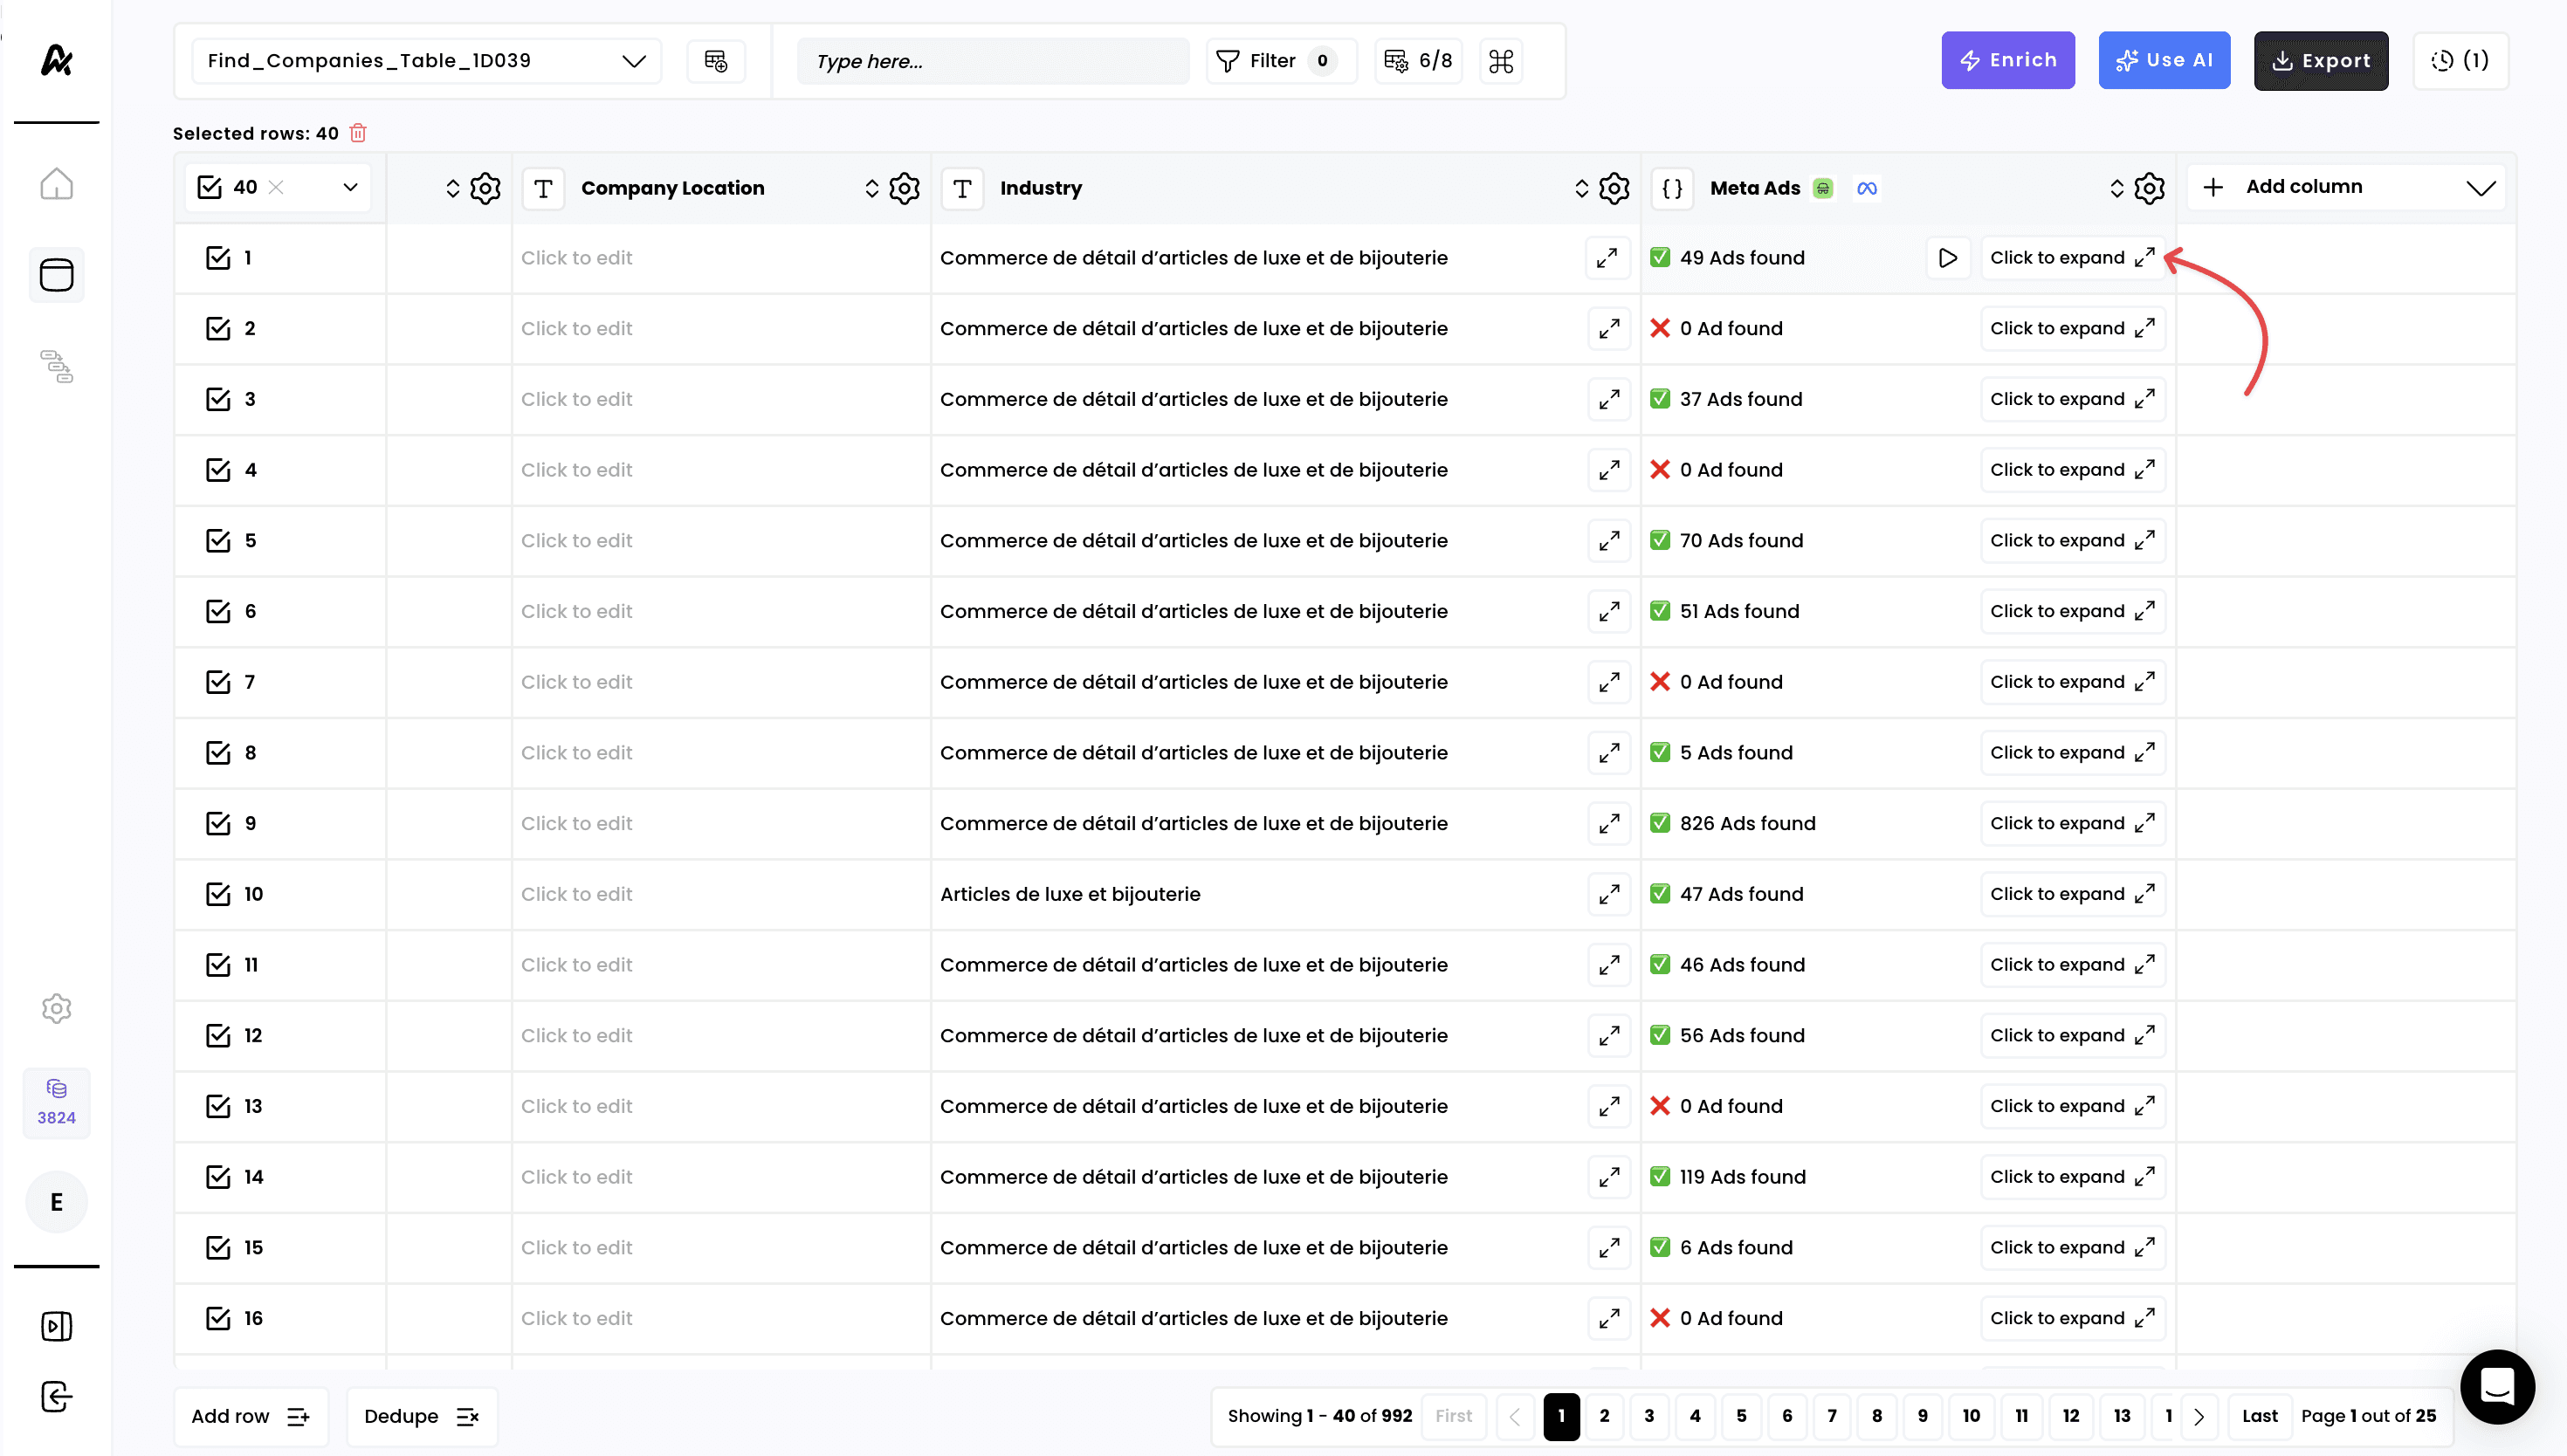This screenshot has height=1456, width=2567.
Task: Open keyboard shortcuts command icon
Action: pos(1500,61)
